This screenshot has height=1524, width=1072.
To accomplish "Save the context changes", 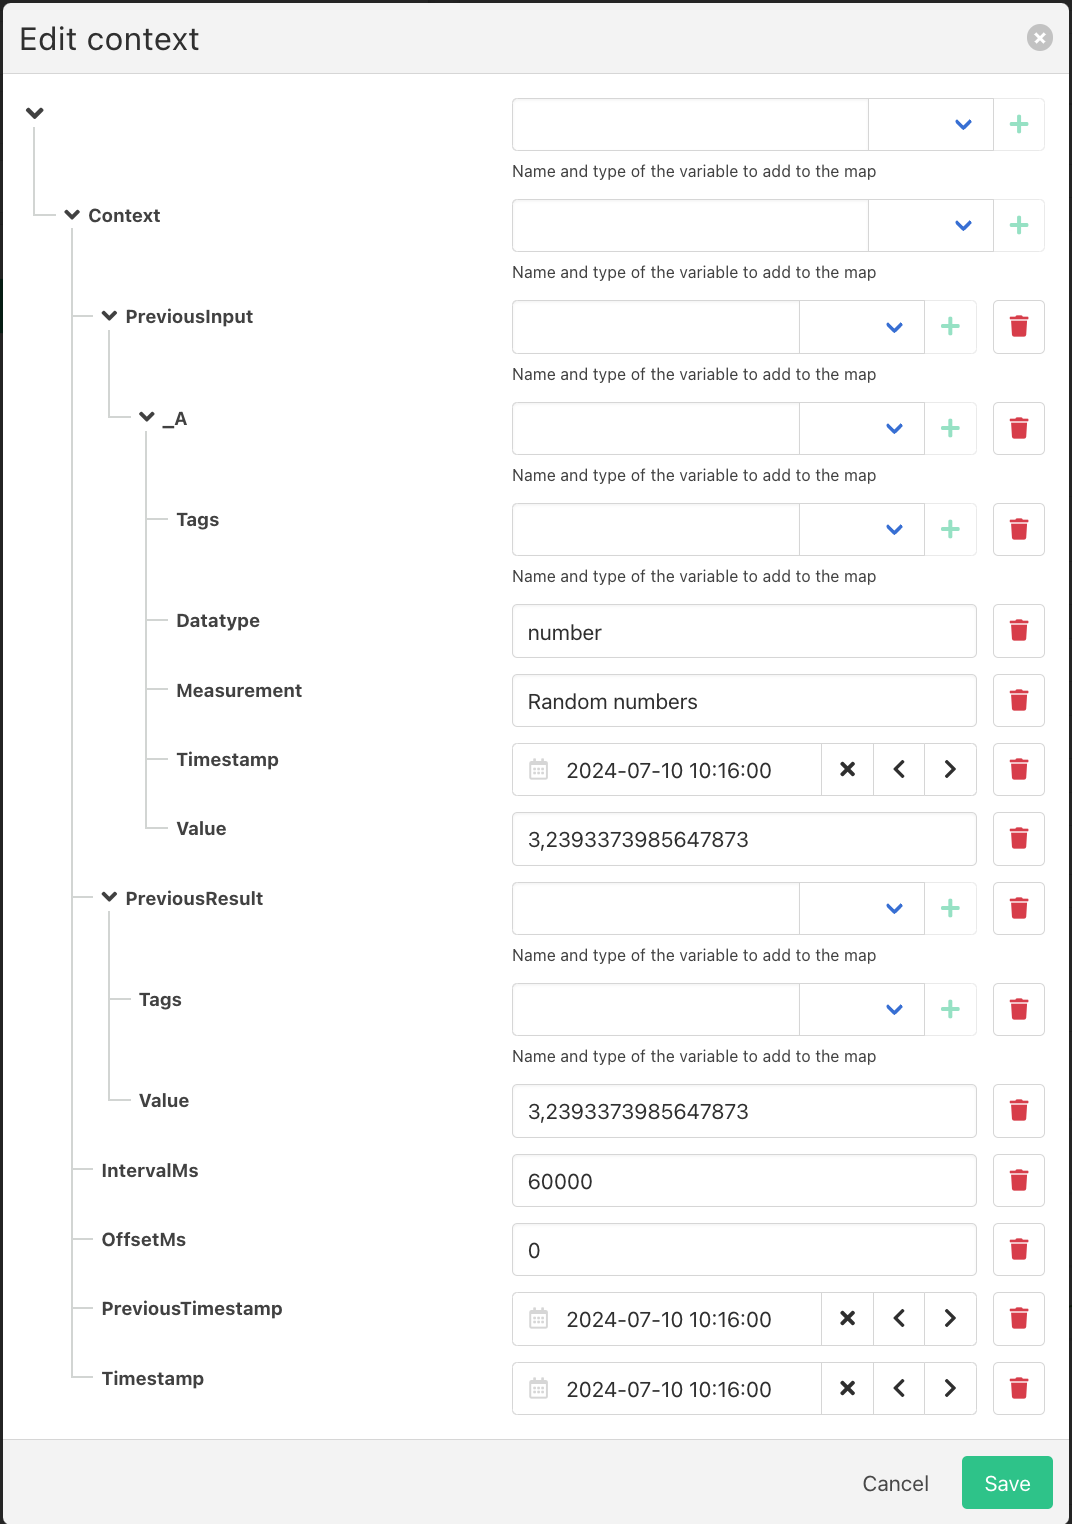I will (1007, 1483).
